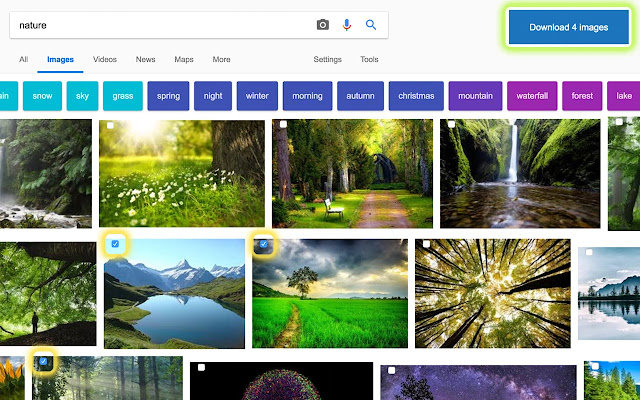Check the box on the mossy canyon waterfall image

point(451,124)
